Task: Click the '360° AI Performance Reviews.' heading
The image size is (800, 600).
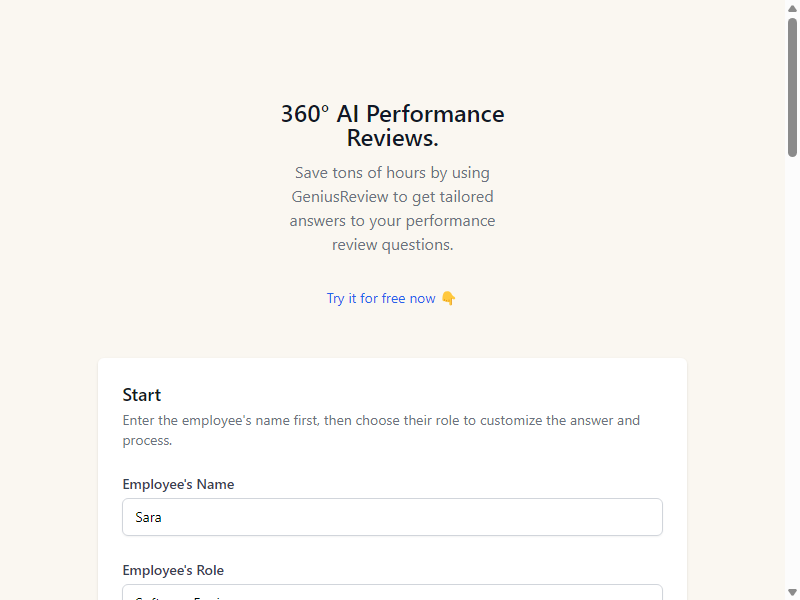Action: [392, 126]
